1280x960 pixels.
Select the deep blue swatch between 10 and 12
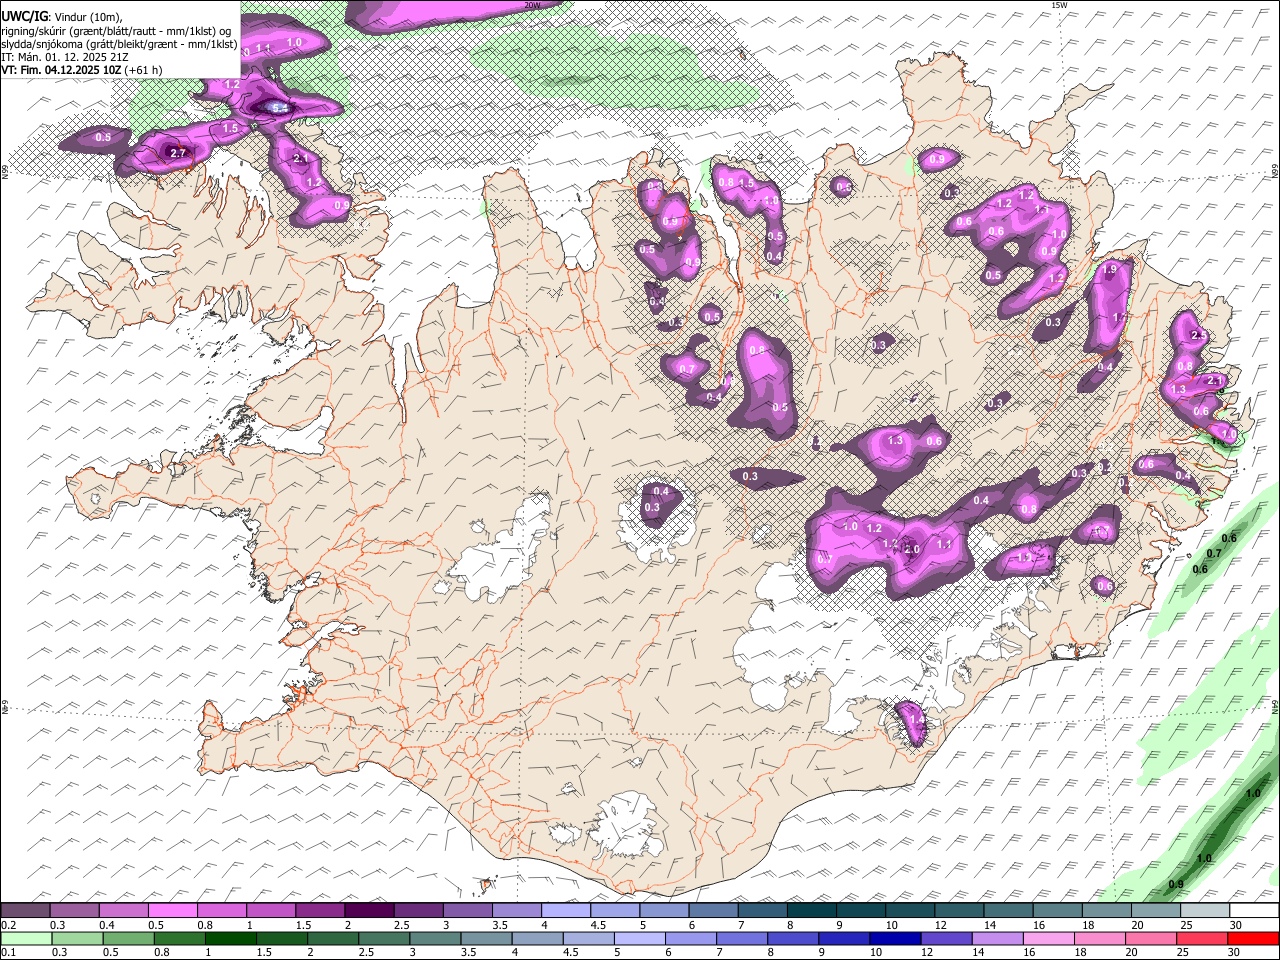pyautogui.click(x=895, y=938)
